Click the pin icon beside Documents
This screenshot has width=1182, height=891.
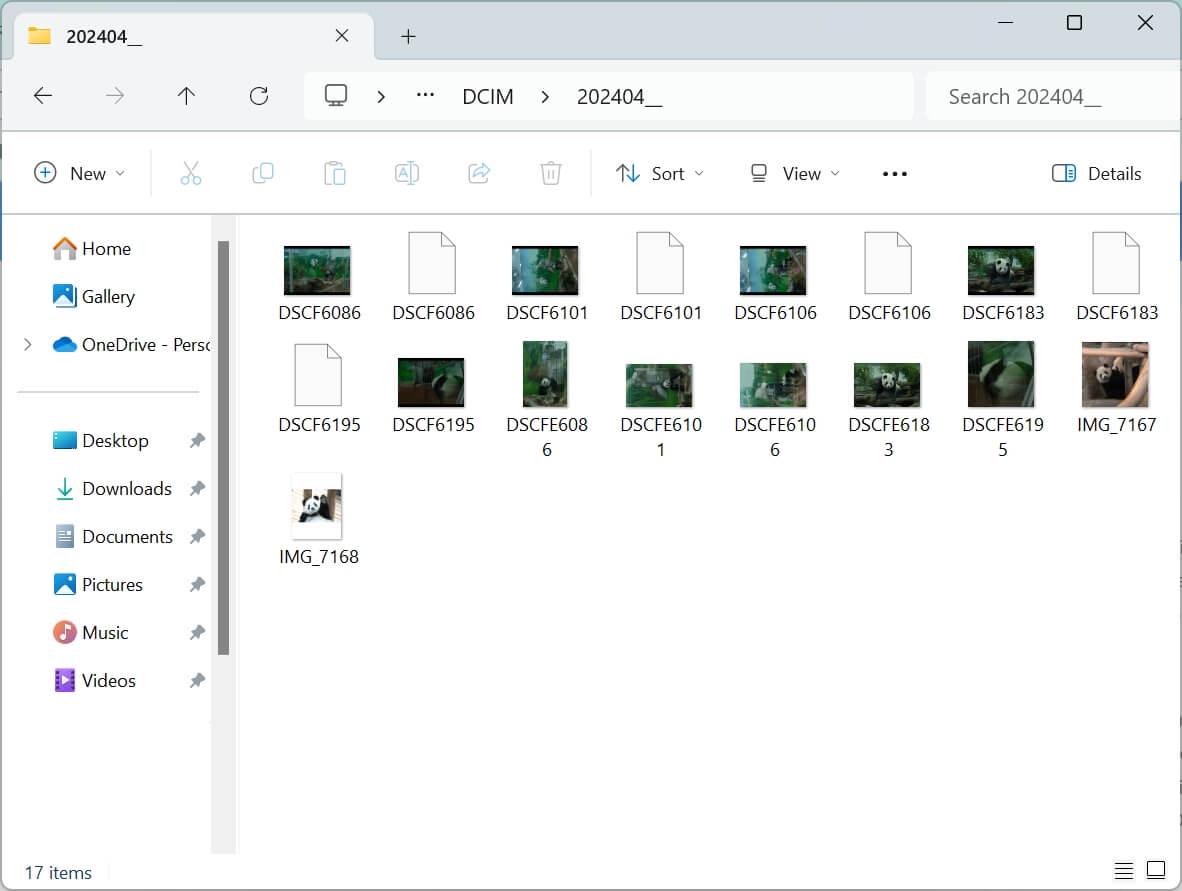pyautogui.click(x=197, y=537)
